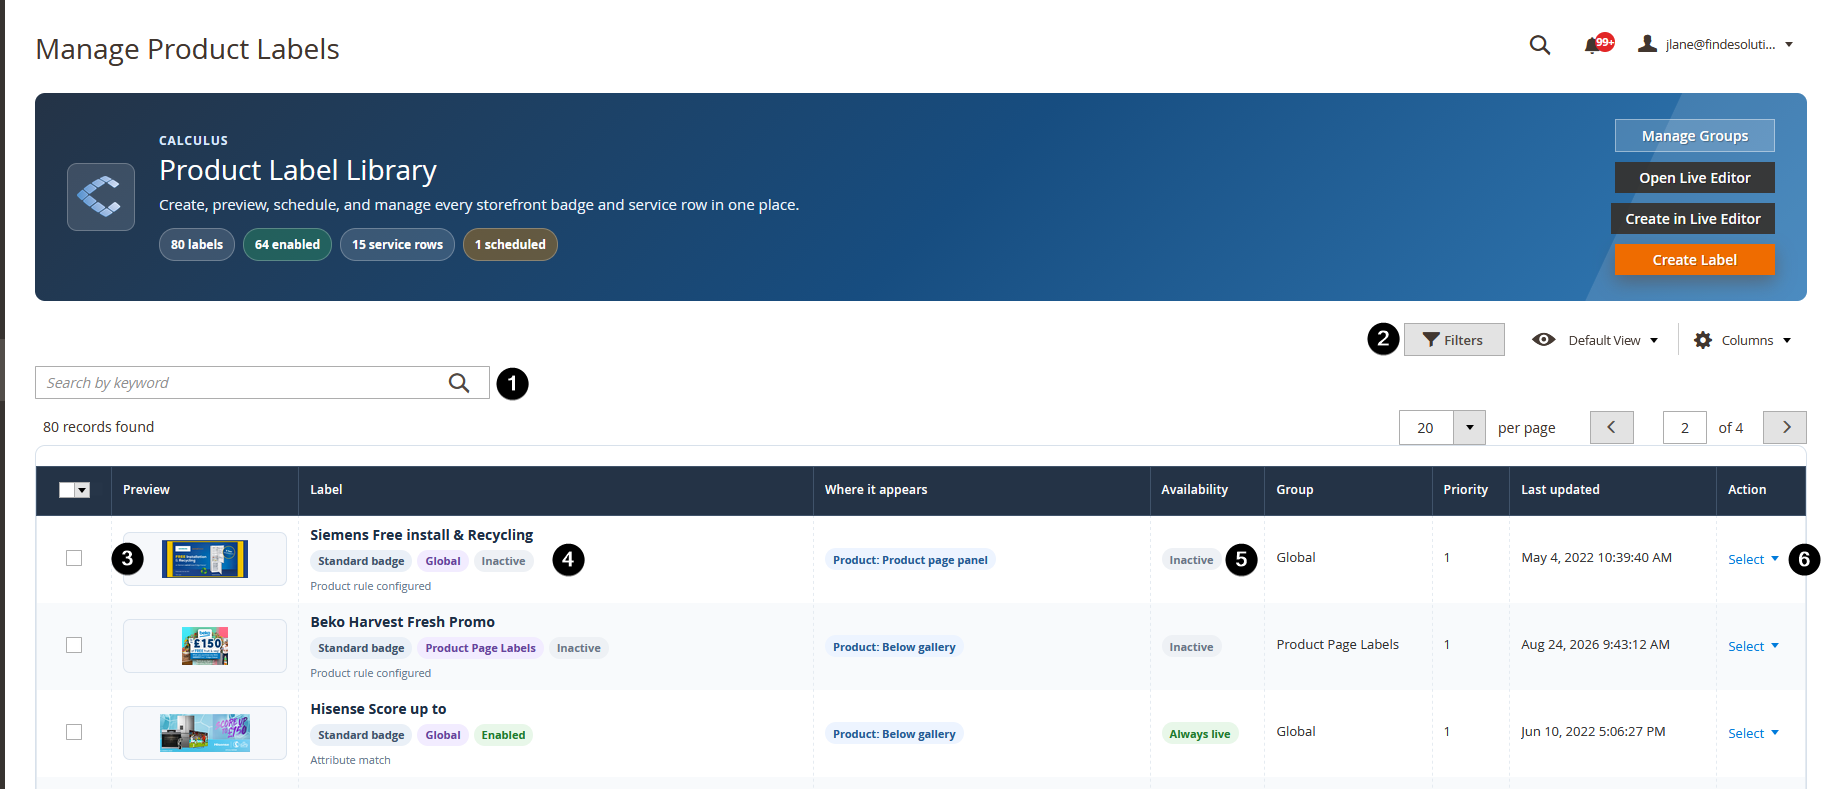Image resolution: width=1834 pixels, height=789 pixels.
Task: Click the Columns gear icon
Action: 1703,340
